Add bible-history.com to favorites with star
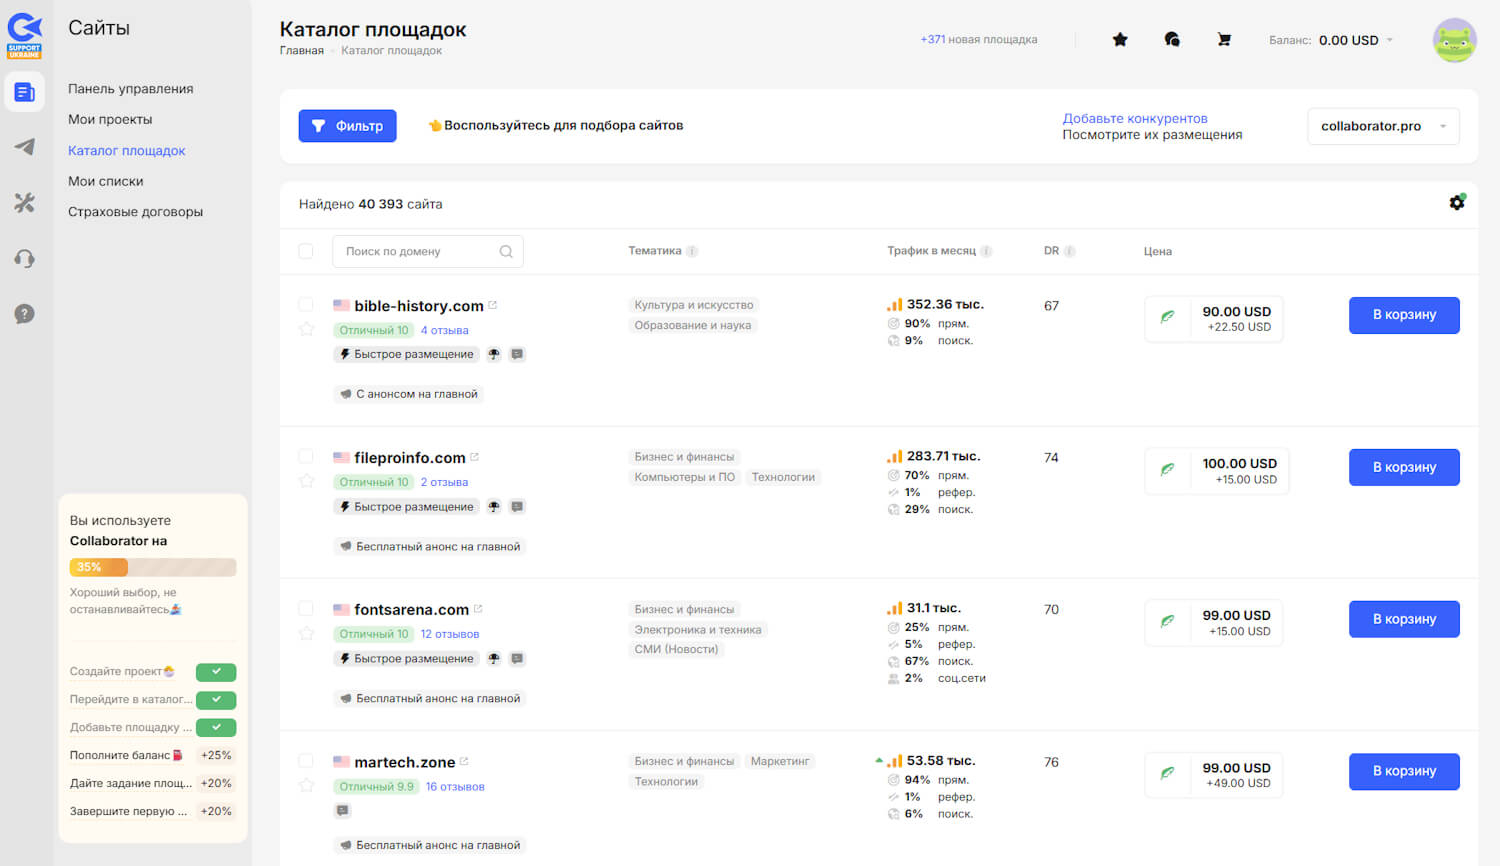Viewport: 1500px width, 866px height. click(307, 329)
